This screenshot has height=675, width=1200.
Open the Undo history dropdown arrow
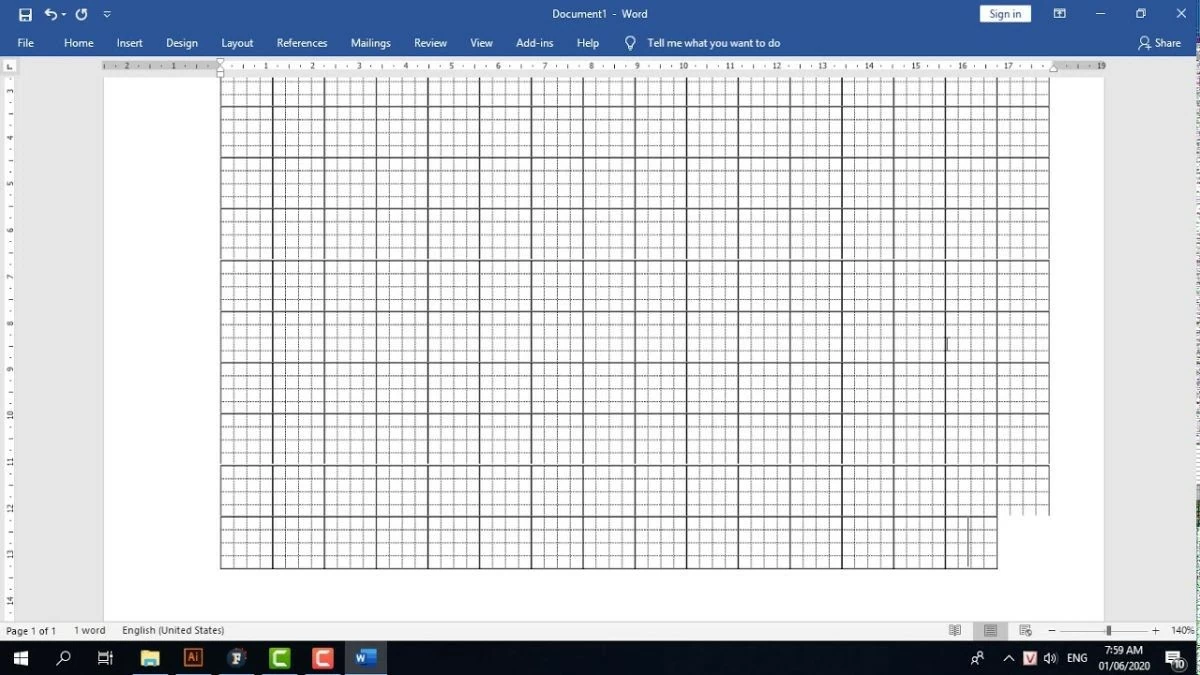coord(64,14)
